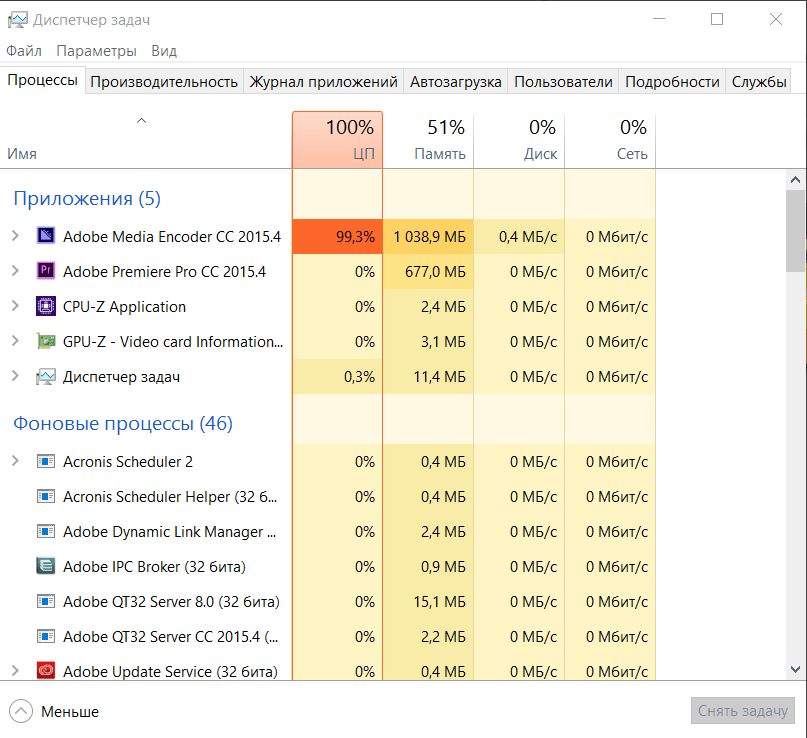Viewport: 807px width, 738px height.
Task: Select the Adobe Dynamic Link Manager name
Action: 169,532
